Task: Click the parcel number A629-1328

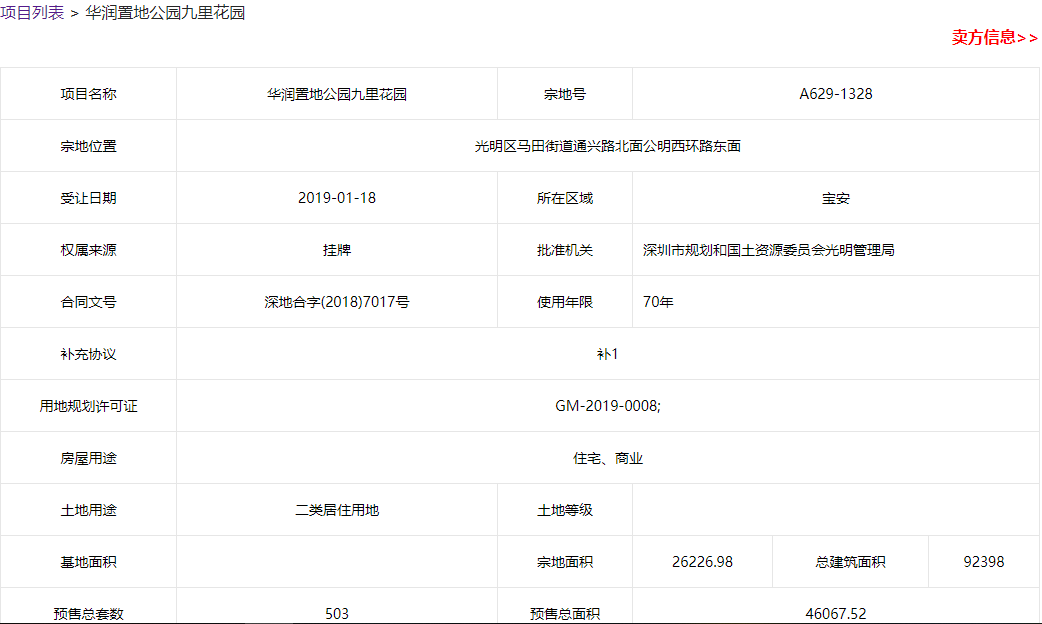Action: 836,94
